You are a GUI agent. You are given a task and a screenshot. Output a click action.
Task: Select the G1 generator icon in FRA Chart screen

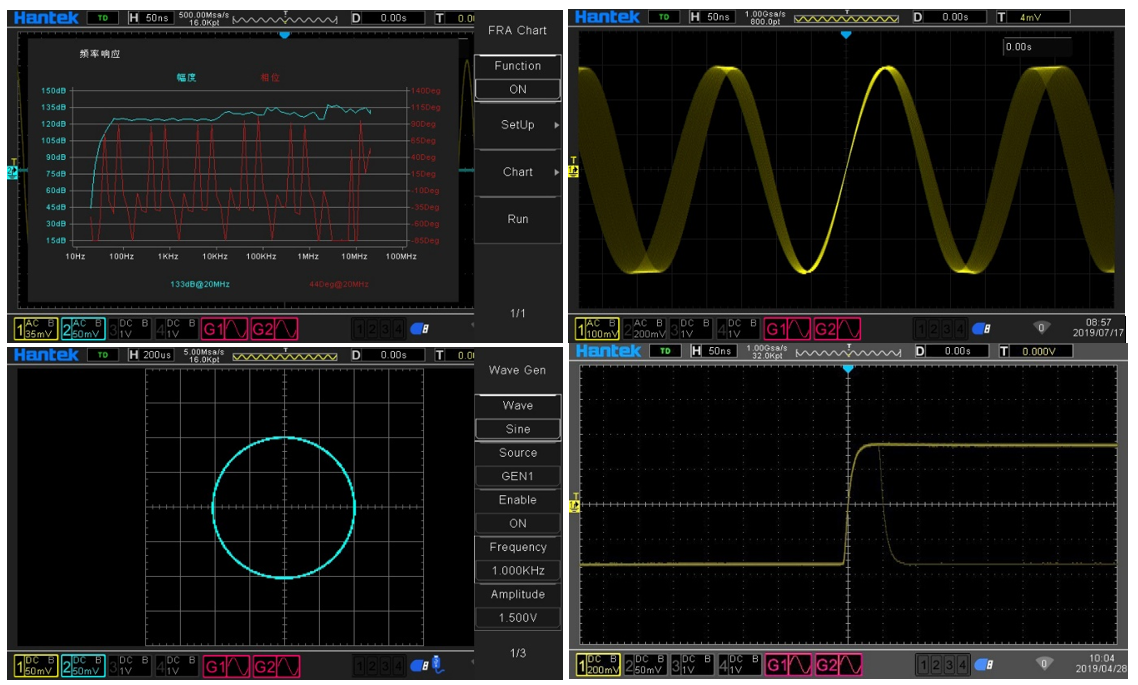[x=224, y=329]
